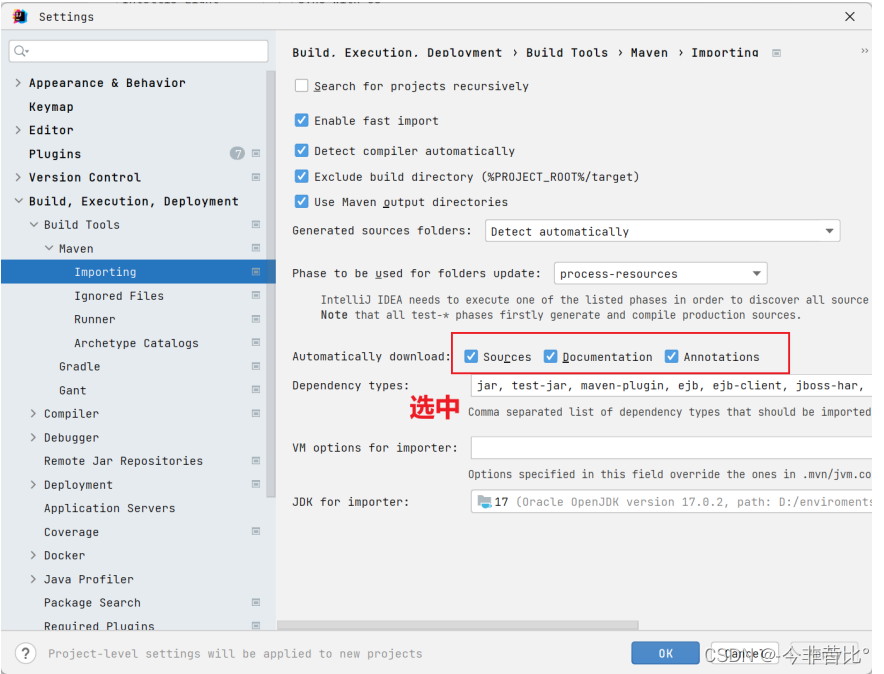
Task: Click the settings tree vertical scrollbar
Action: [271, 283]
